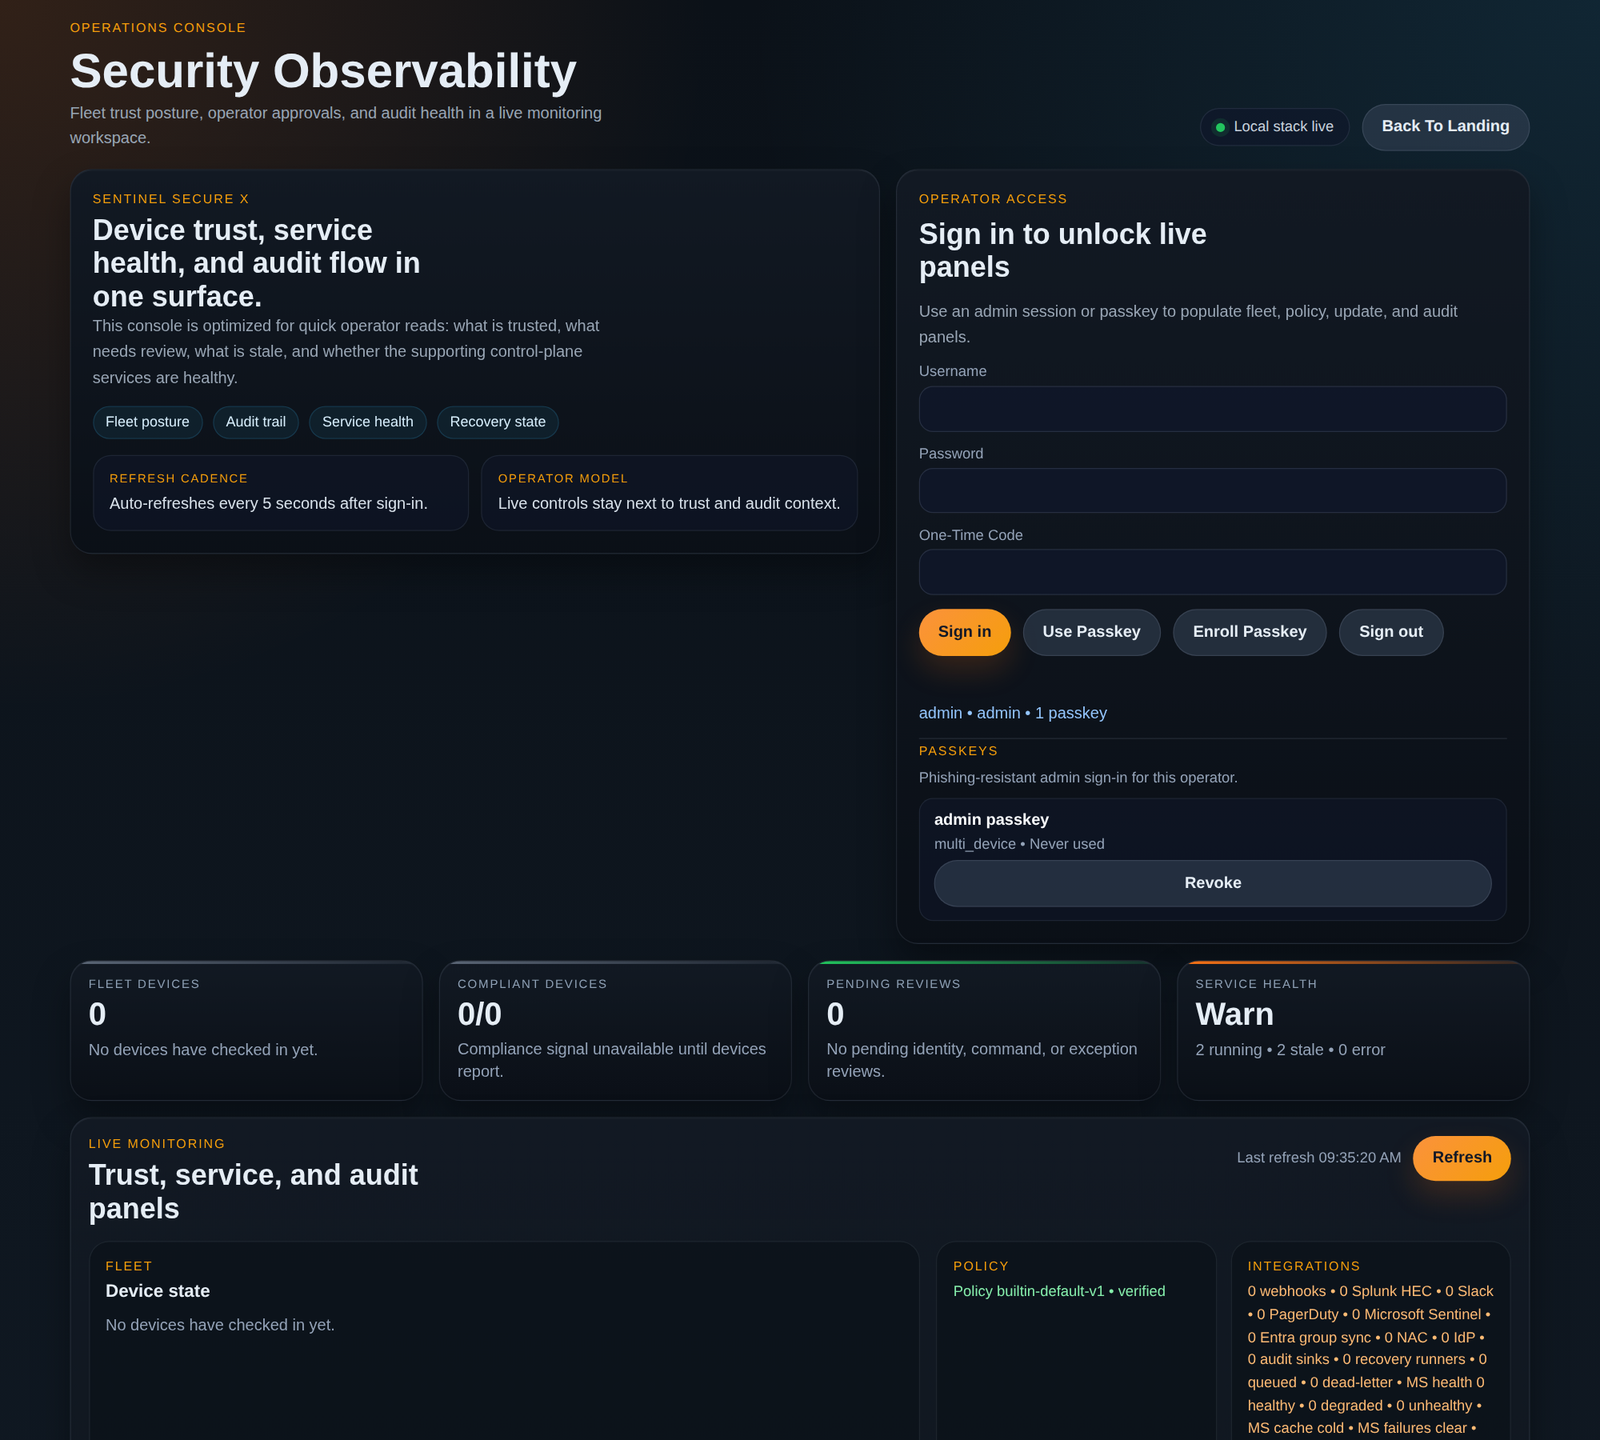Screen dimensions: 1600x1440
Task: Click the Fleet Devices counter card
Action: (246, 1030)
